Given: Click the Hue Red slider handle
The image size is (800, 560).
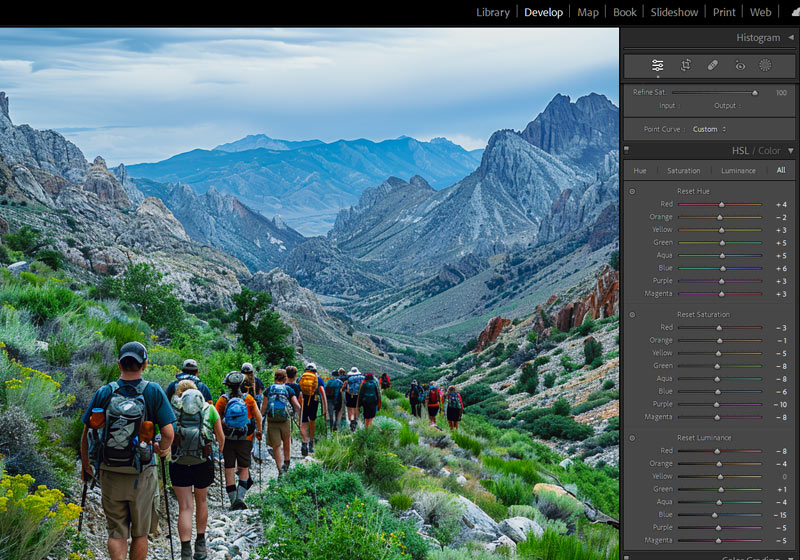Looking at the screenshot, I should click(x=721, y=205).
